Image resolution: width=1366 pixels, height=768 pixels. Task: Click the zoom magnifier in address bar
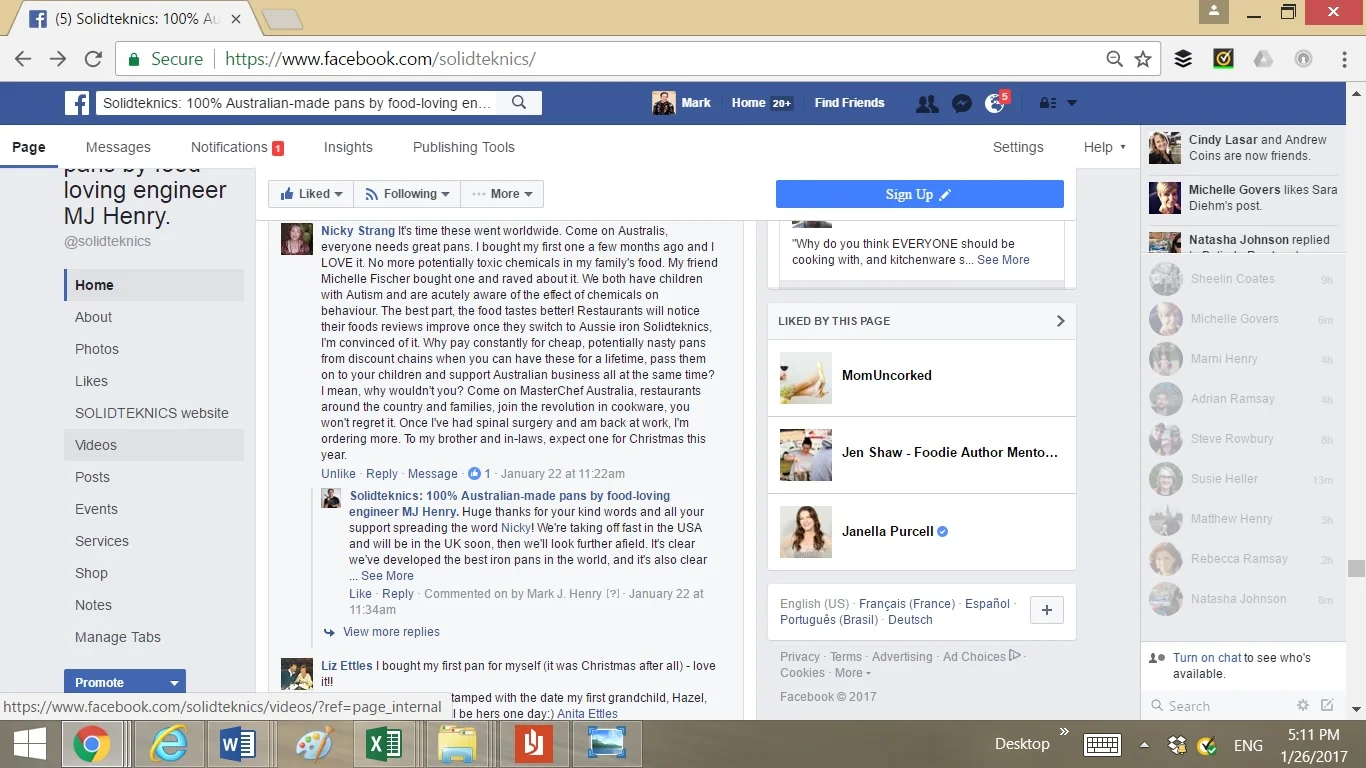pos(1114,59)
